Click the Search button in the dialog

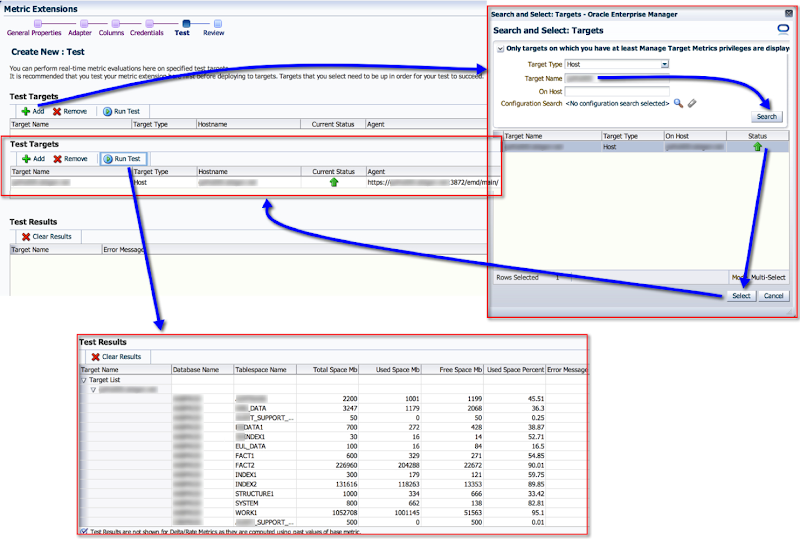[765, 116]
